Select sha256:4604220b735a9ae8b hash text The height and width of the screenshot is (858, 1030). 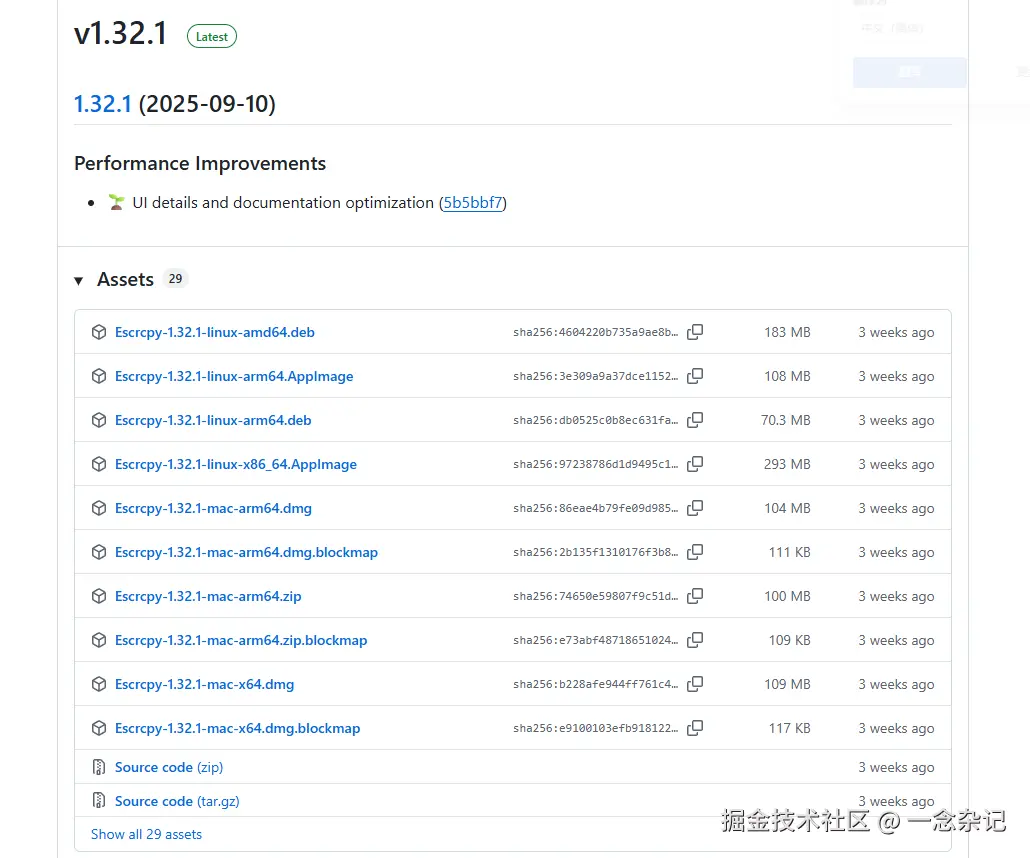pyautogui.click(x=595, y=332)
